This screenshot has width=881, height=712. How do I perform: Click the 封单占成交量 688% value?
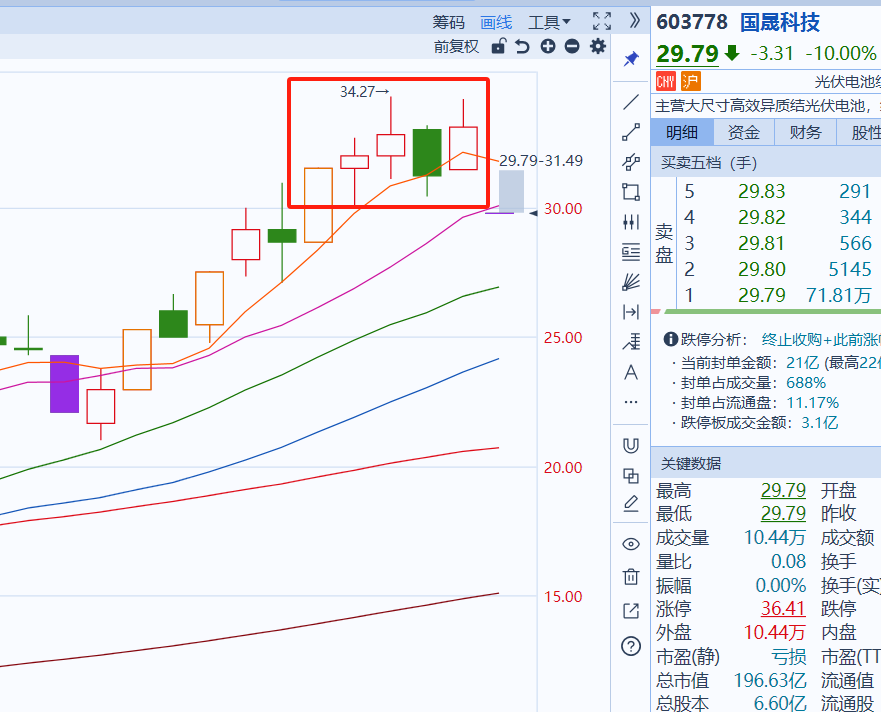point(806,383)
